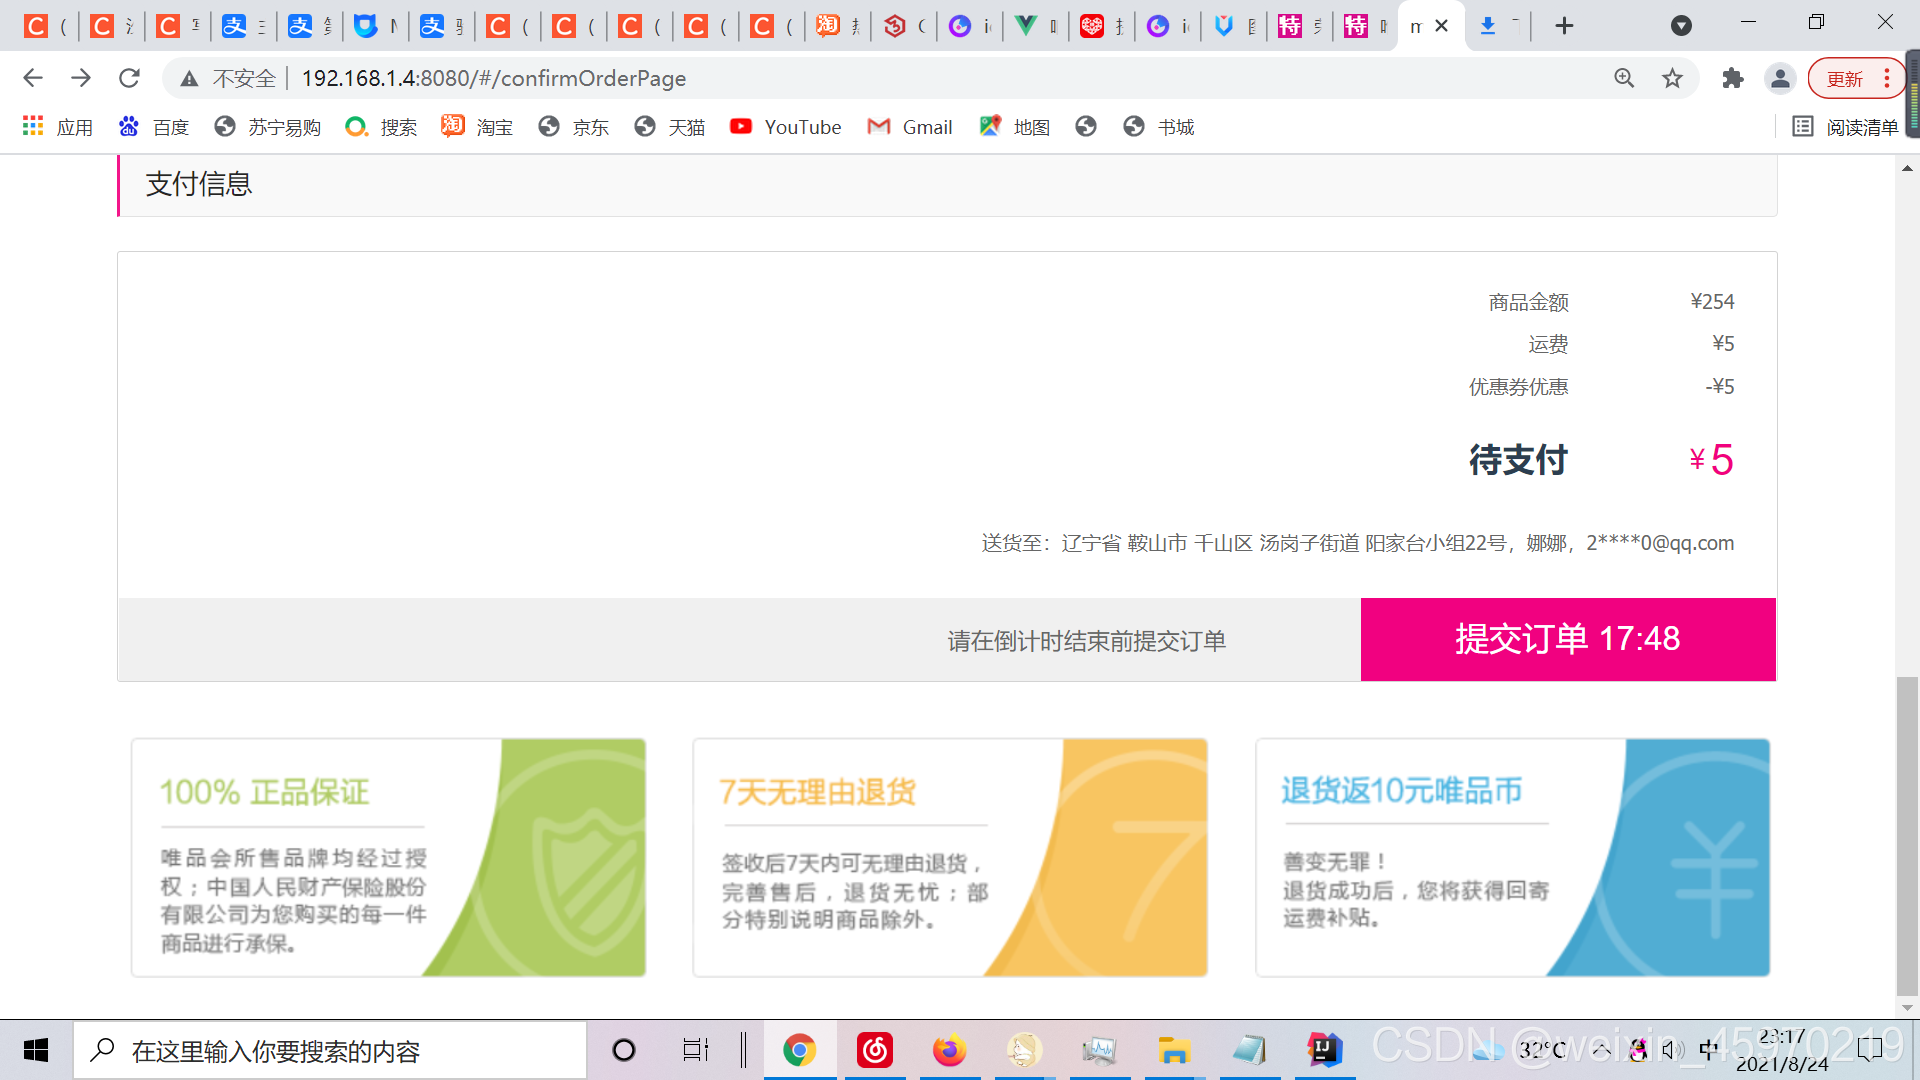
Task: Open the 京东 bookmark
Action: 572,127
